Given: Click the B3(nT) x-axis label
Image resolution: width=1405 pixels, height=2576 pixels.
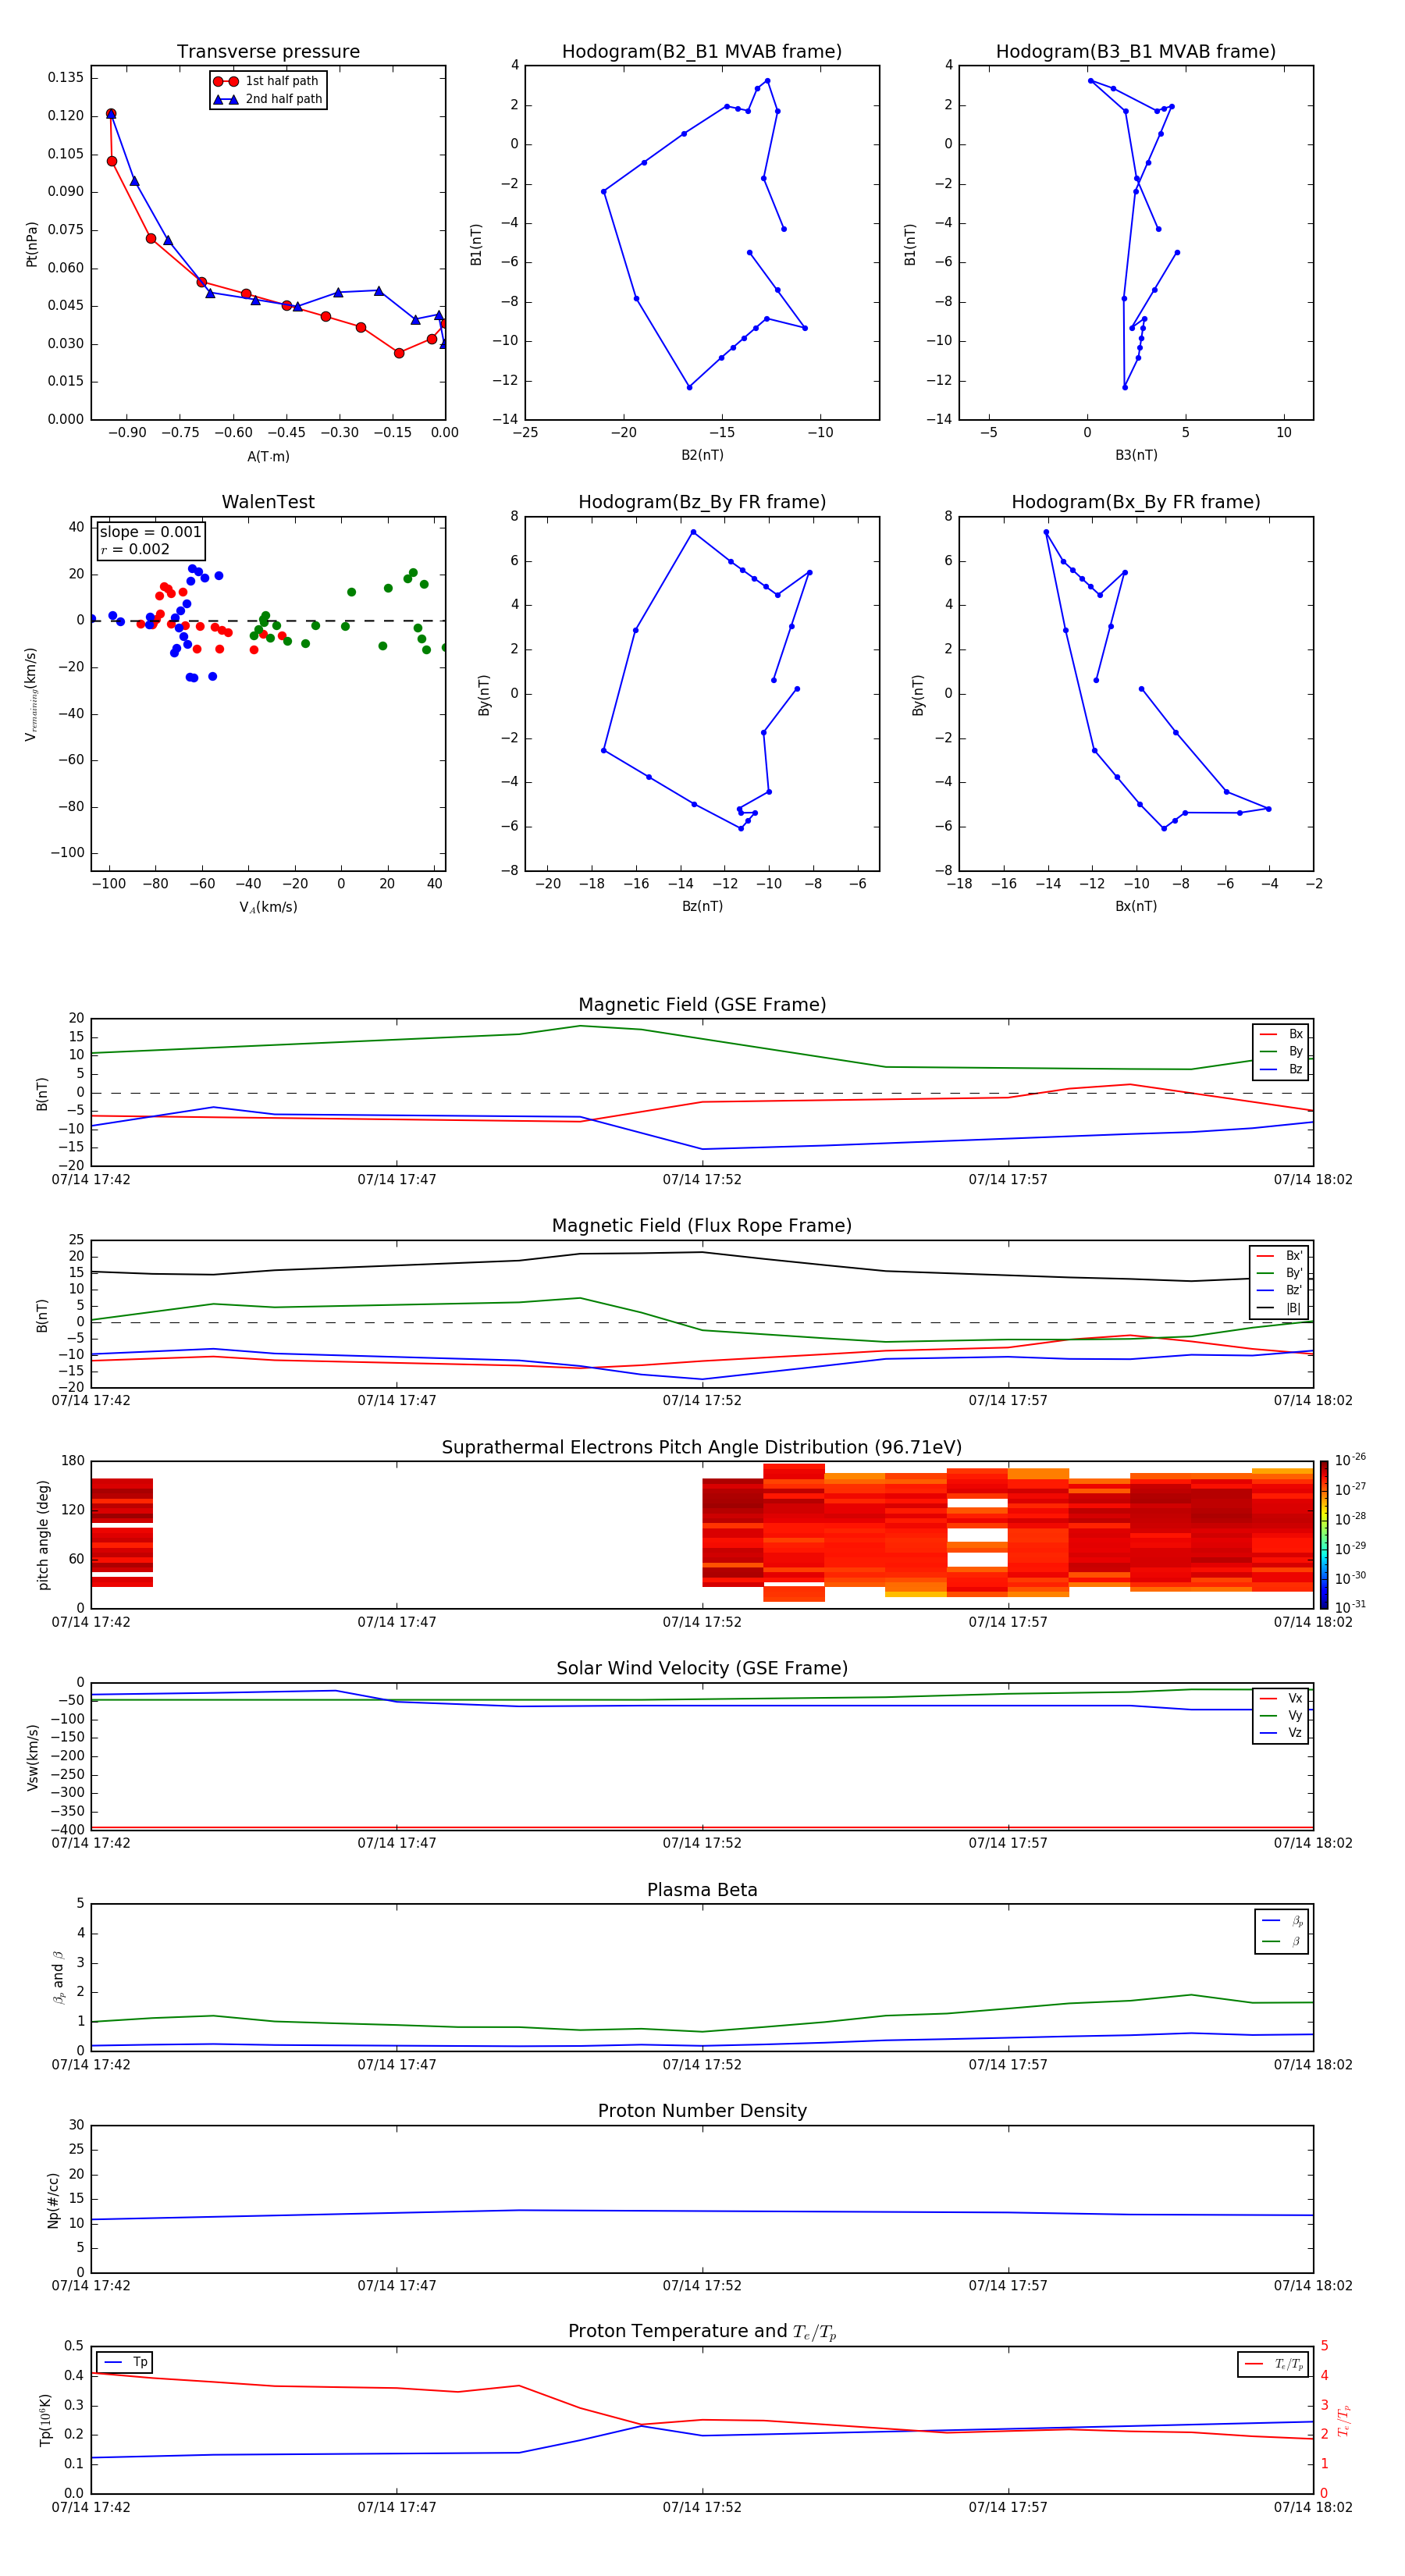Looking at the screenshot, I should coord(1136,455).
